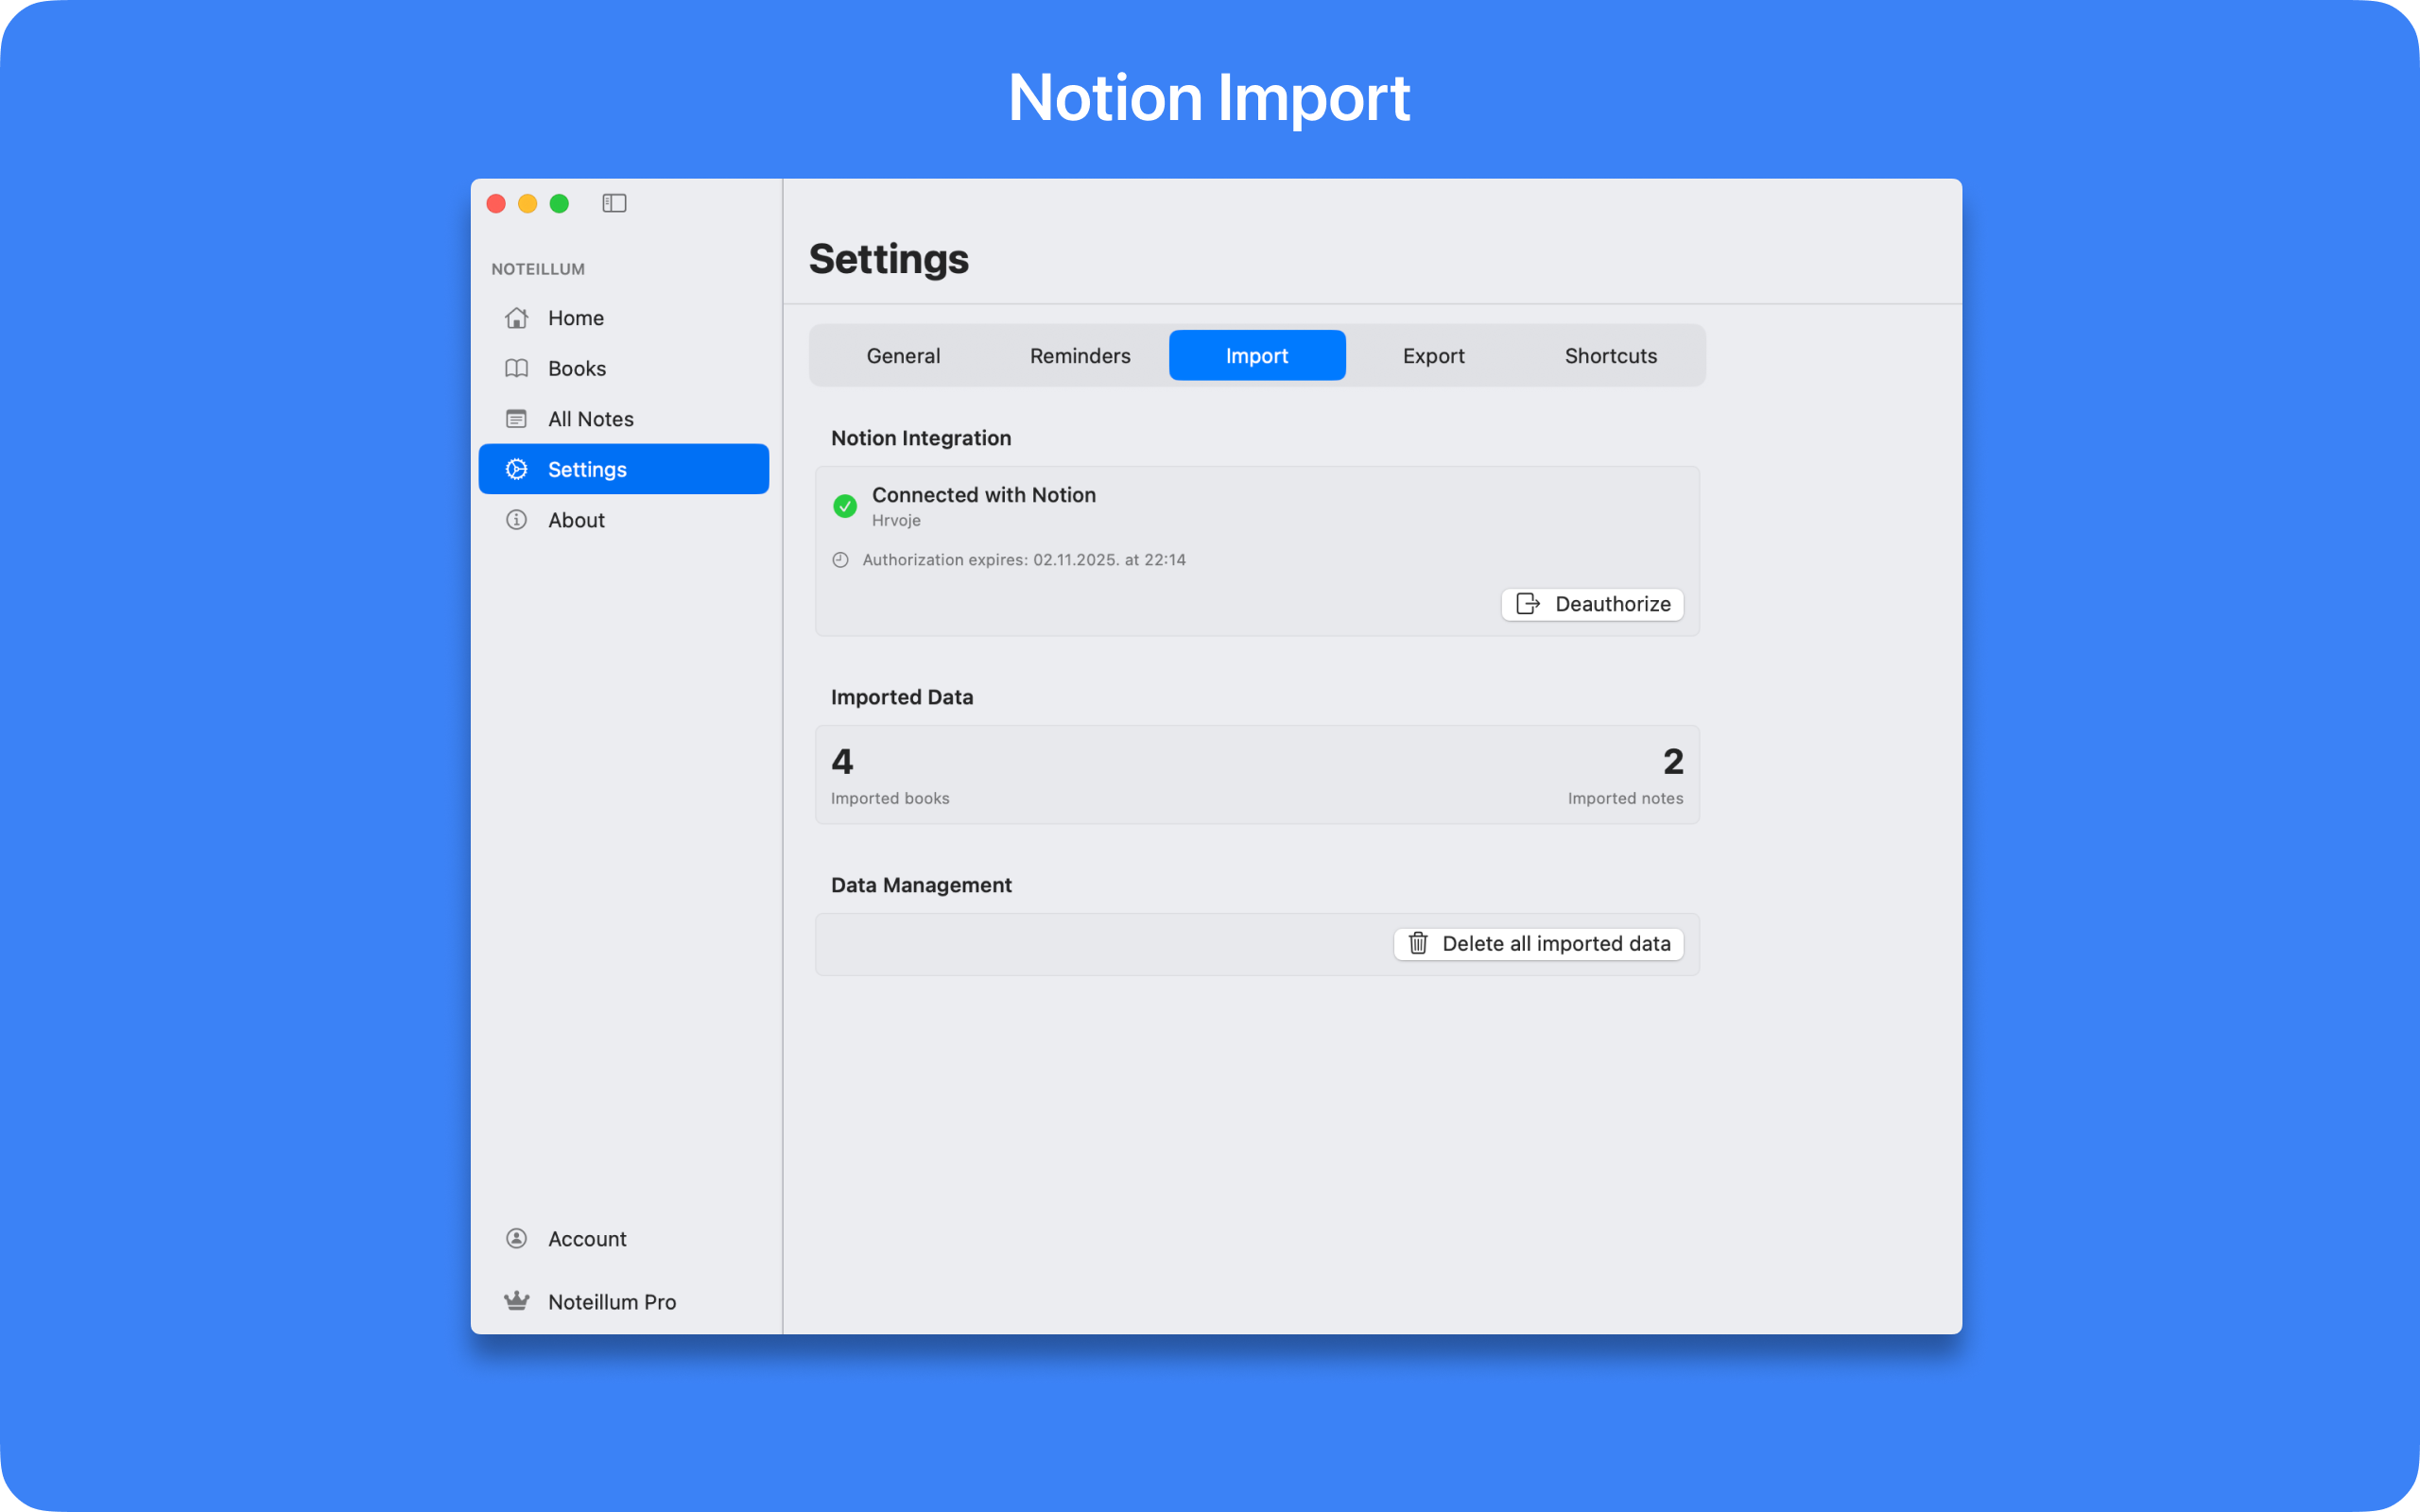Click the clock icon beside authorization expiry

coord(840,560)
